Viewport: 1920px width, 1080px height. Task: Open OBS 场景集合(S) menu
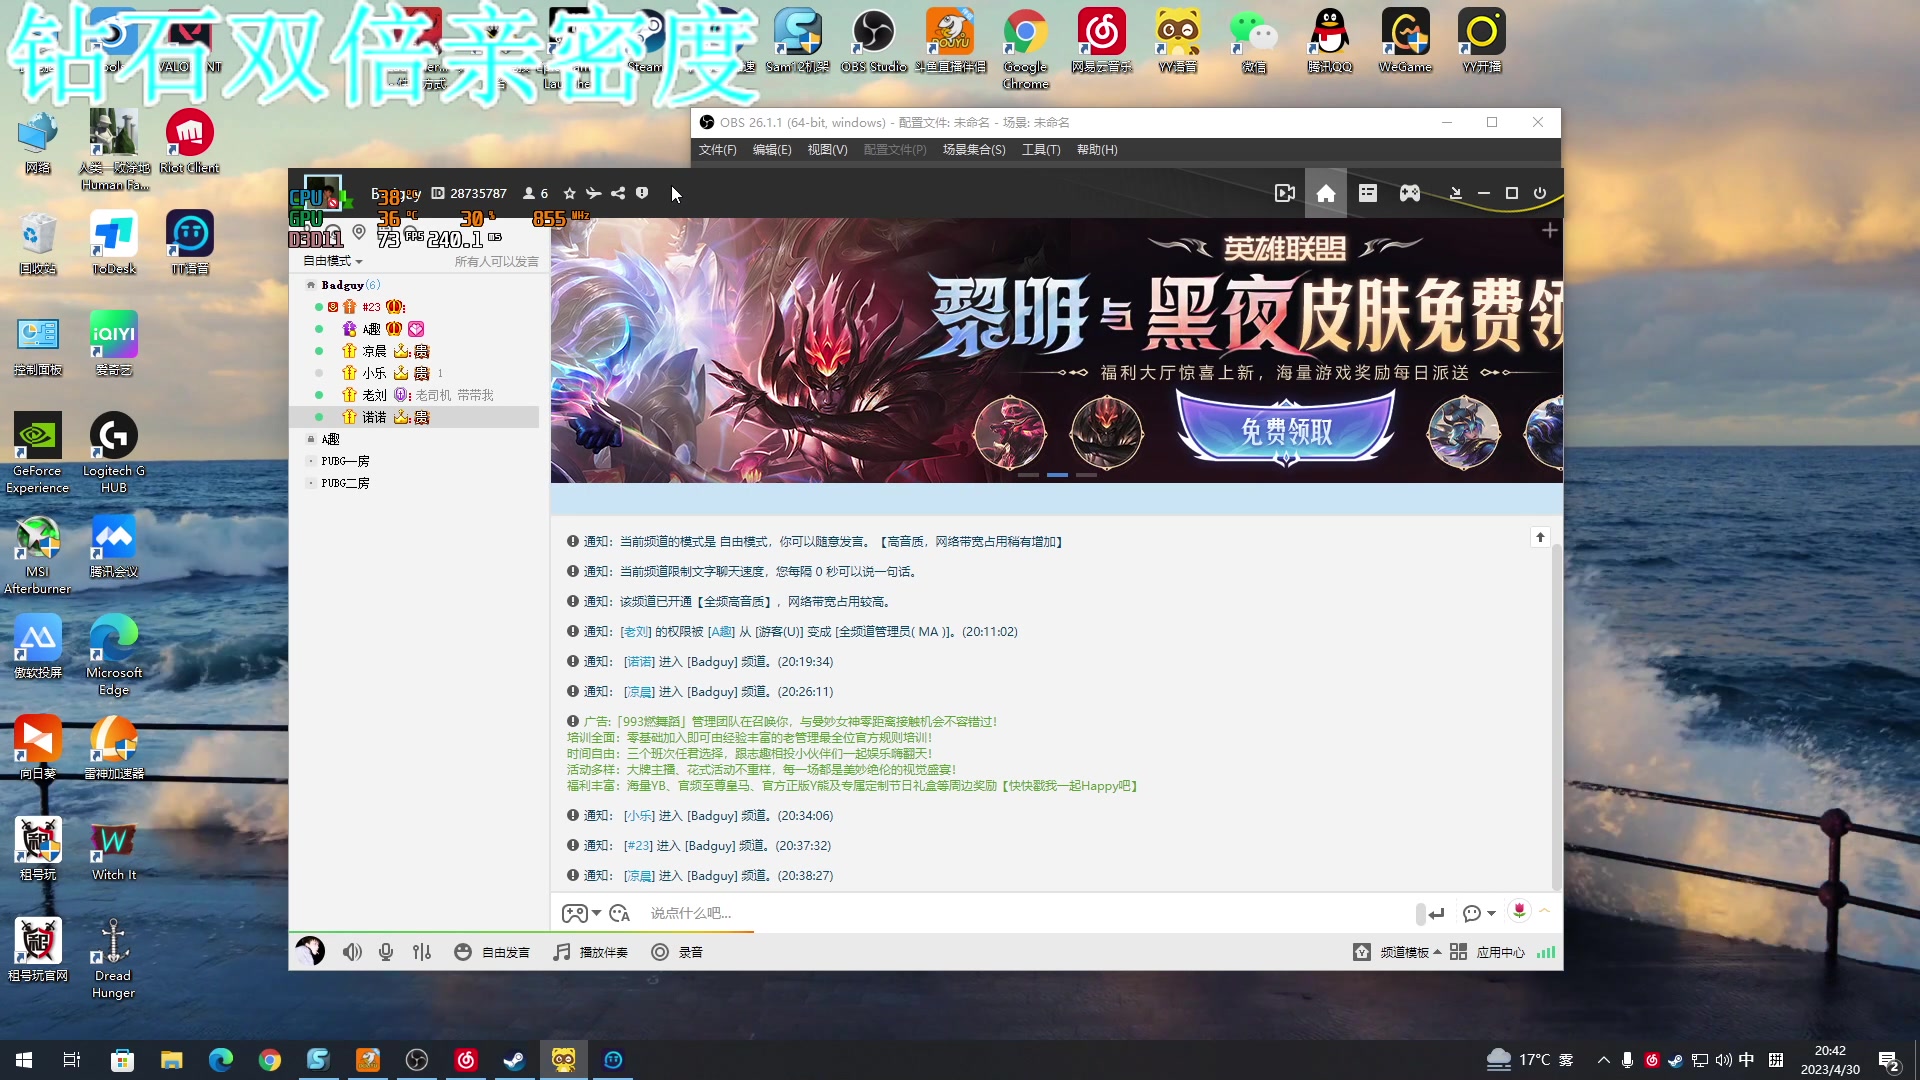point(974,150)
